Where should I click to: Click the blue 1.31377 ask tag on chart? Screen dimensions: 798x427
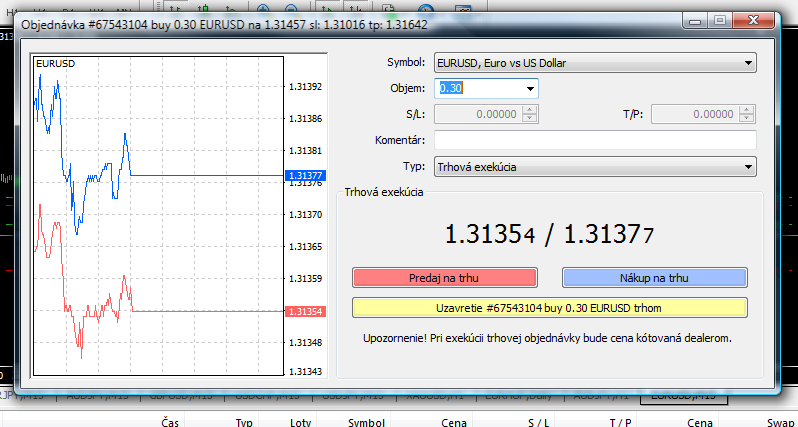click(x=305, y=176)
